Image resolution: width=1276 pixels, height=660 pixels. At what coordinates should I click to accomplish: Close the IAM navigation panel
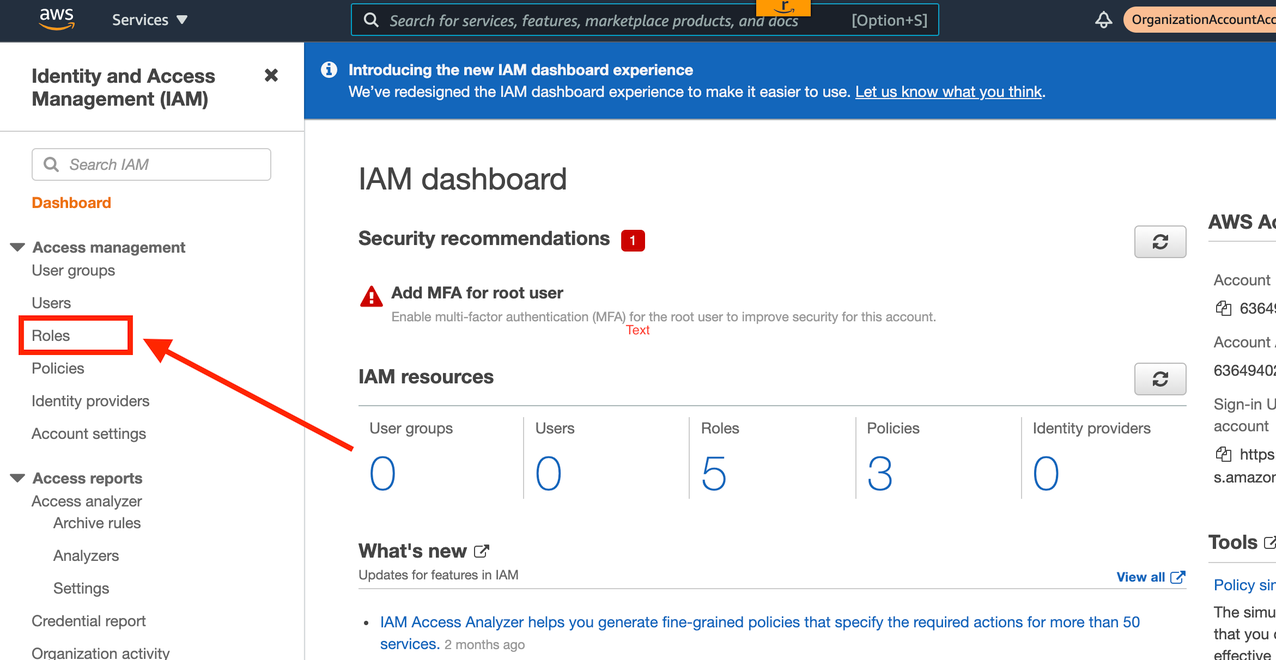pyautogui.click(x=271, y=75)
